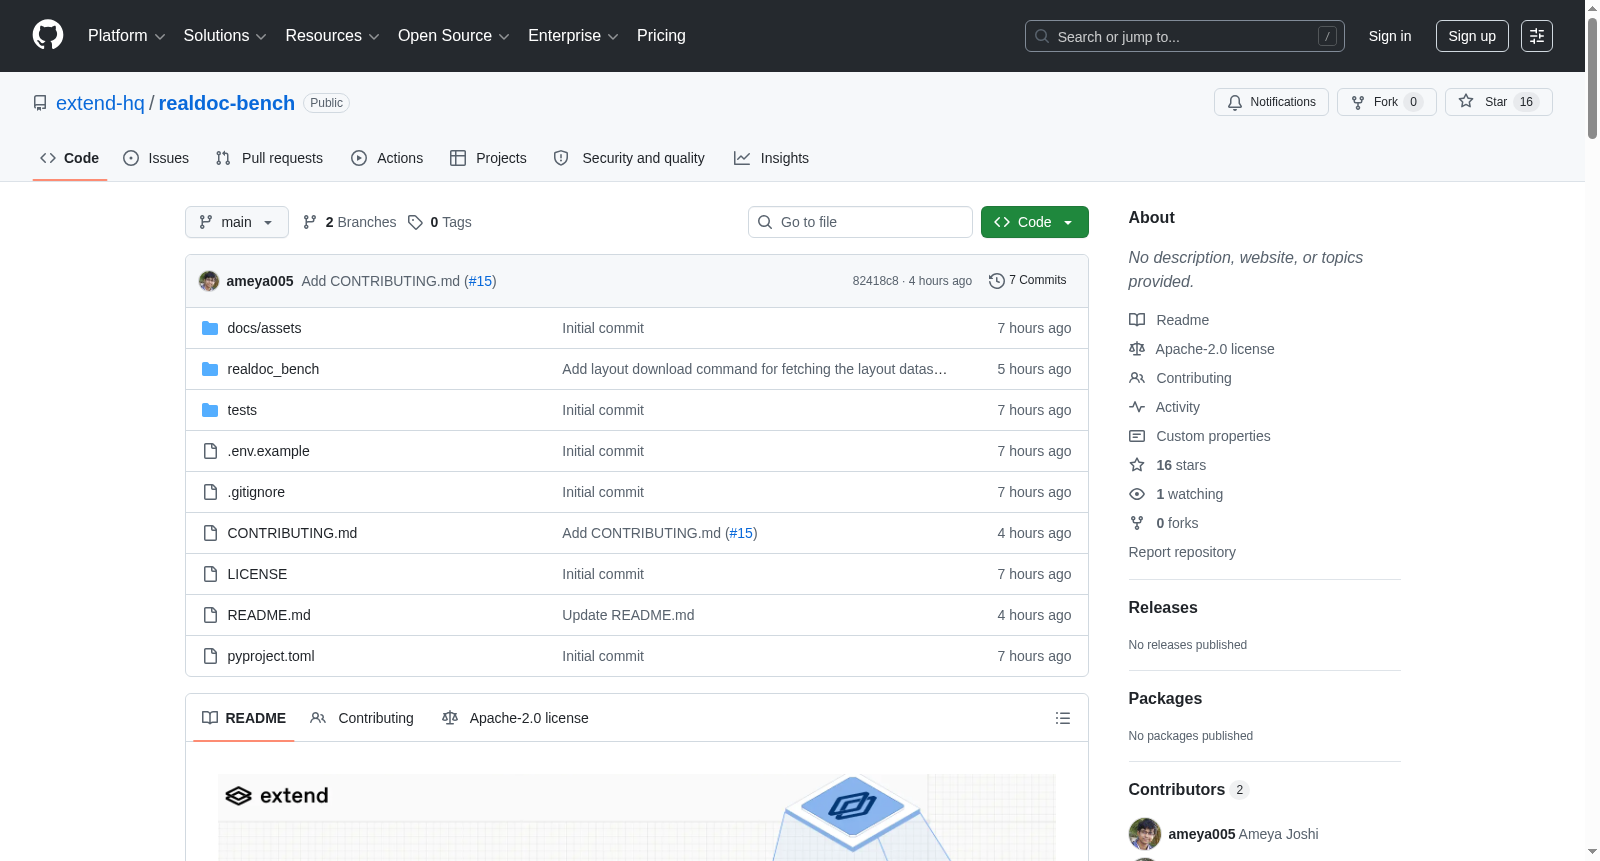Viewport: 1600px width, 861px height.
Task: Show the README file tab
Action: click(244, 718)
